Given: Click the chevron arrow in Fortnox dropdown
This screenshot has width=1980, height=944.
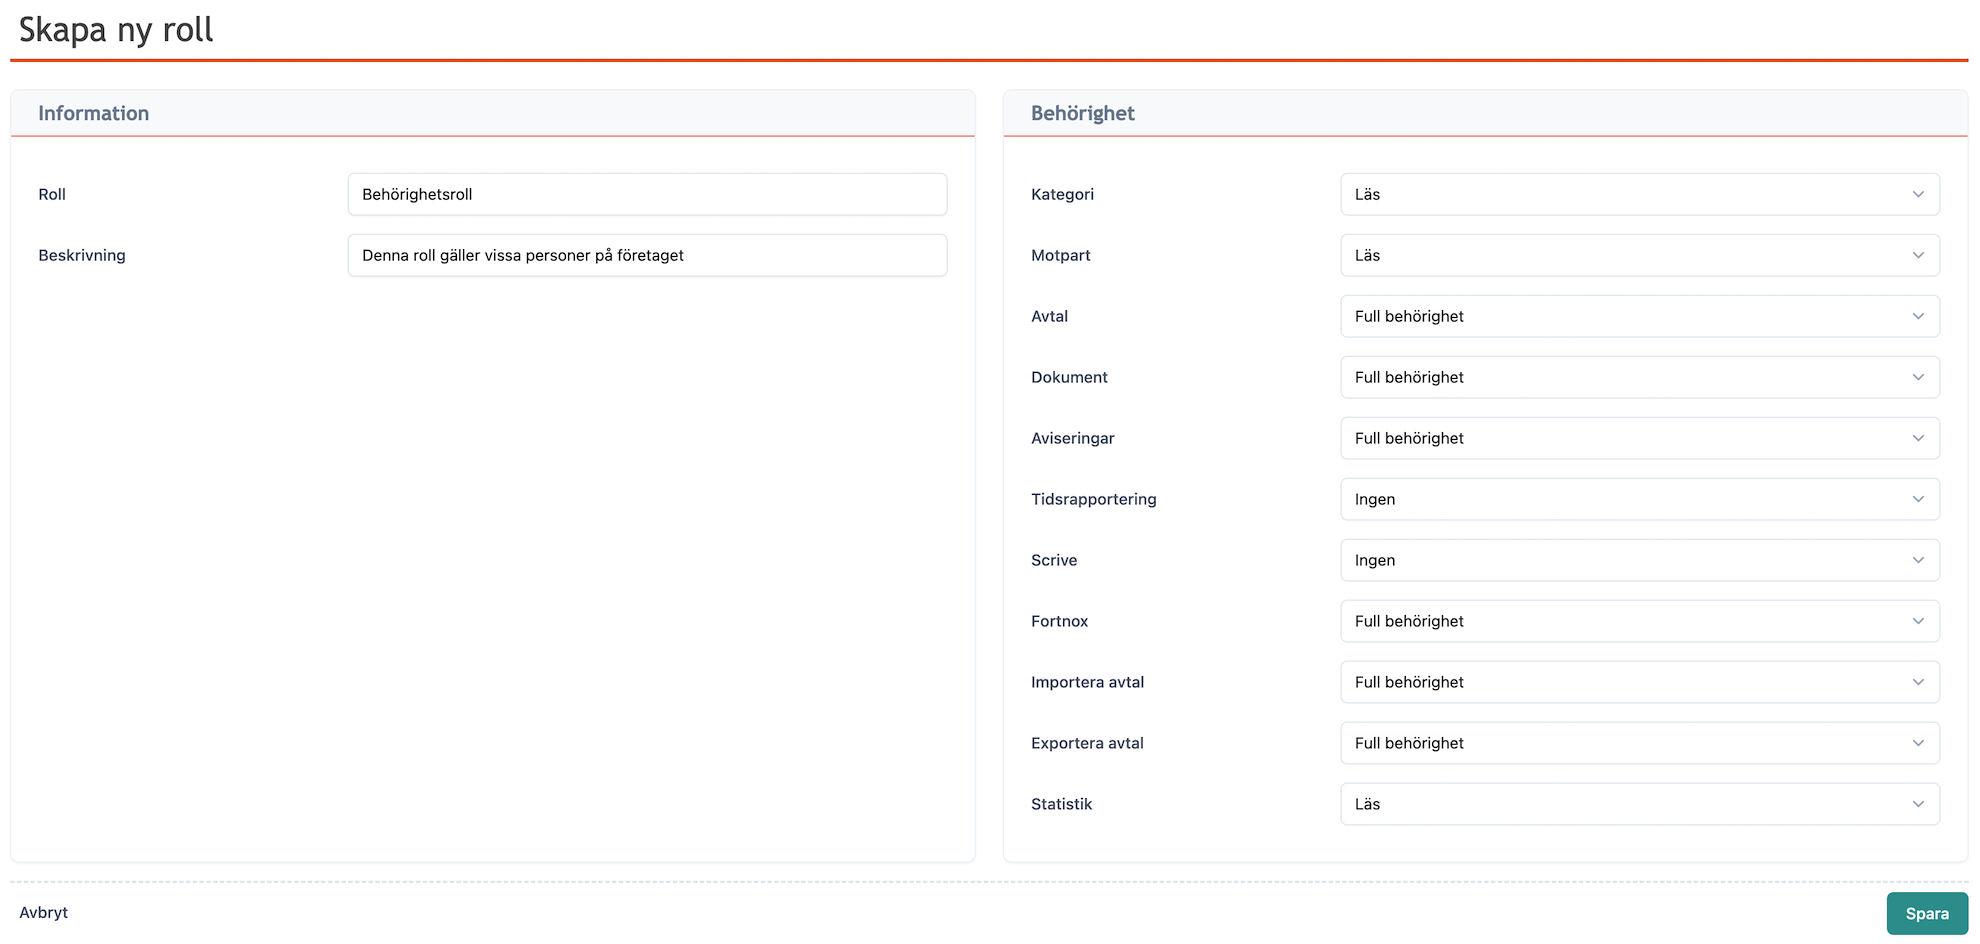Looking at the screenshot, I should 1917,621.
